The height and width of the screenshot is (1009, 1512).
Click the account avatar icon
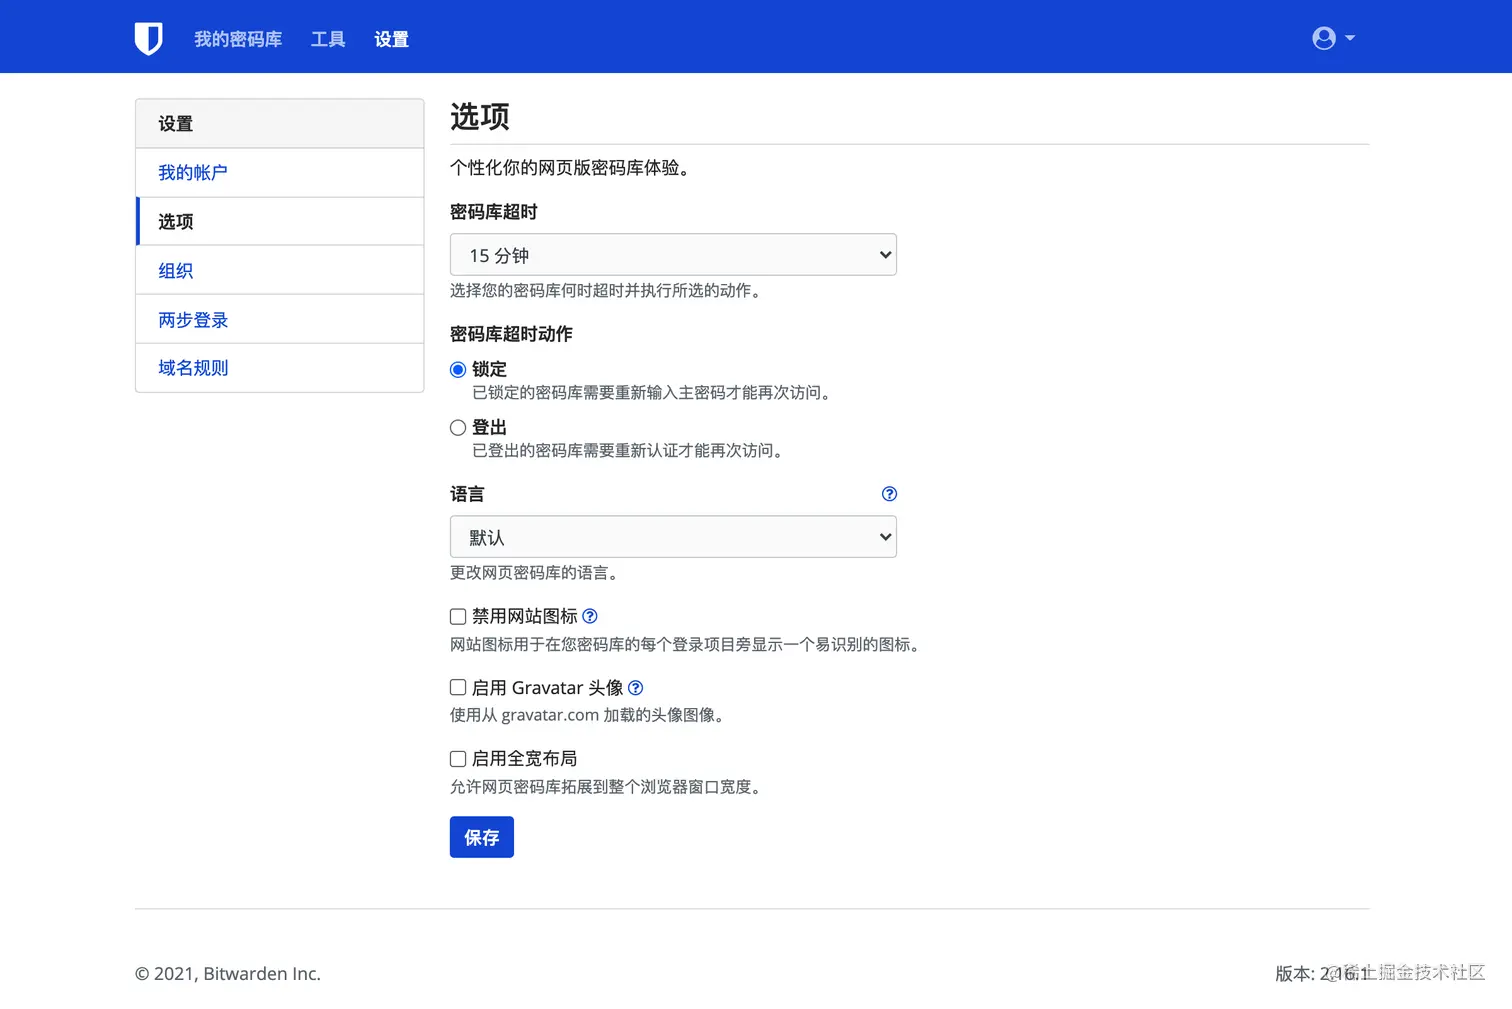coord(1323,37)
